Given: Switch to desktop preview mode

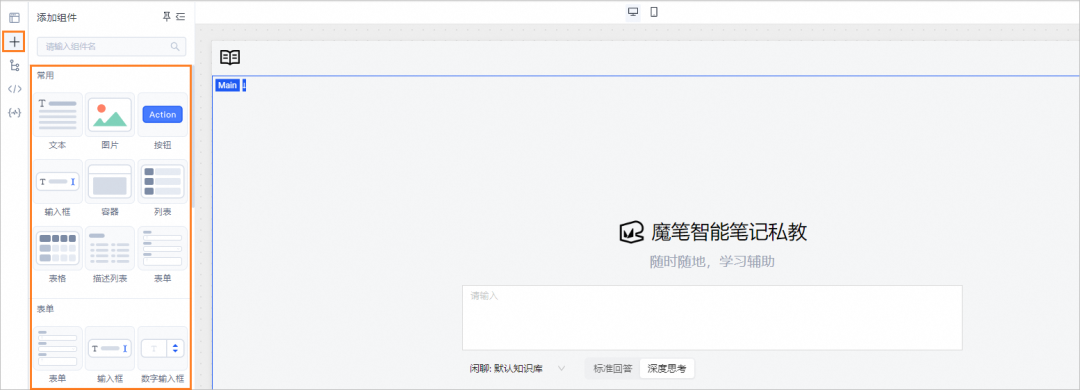Looking at the screenshot, I should coord(633,12).
